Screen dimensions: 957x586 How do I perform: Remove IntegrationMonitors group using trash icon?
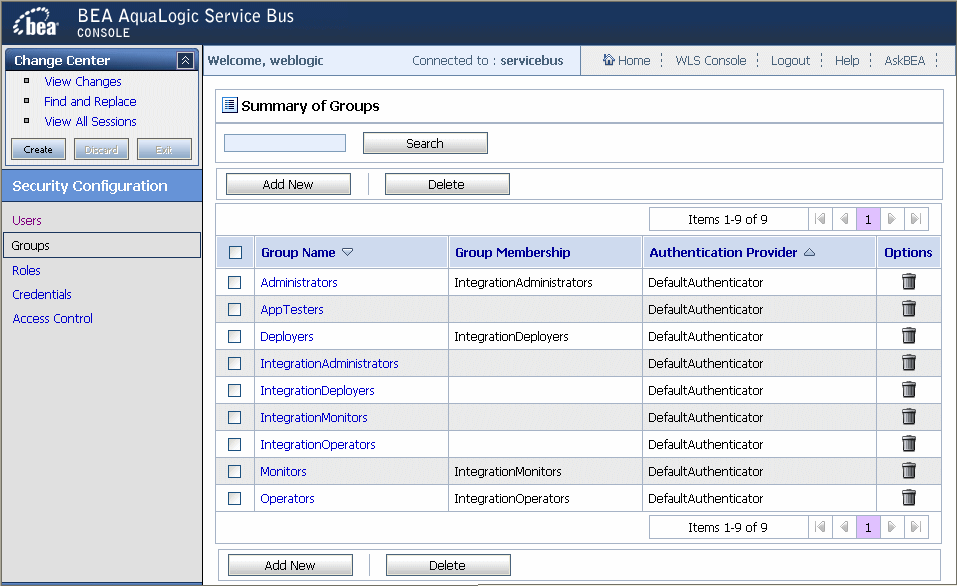point(908,417)
